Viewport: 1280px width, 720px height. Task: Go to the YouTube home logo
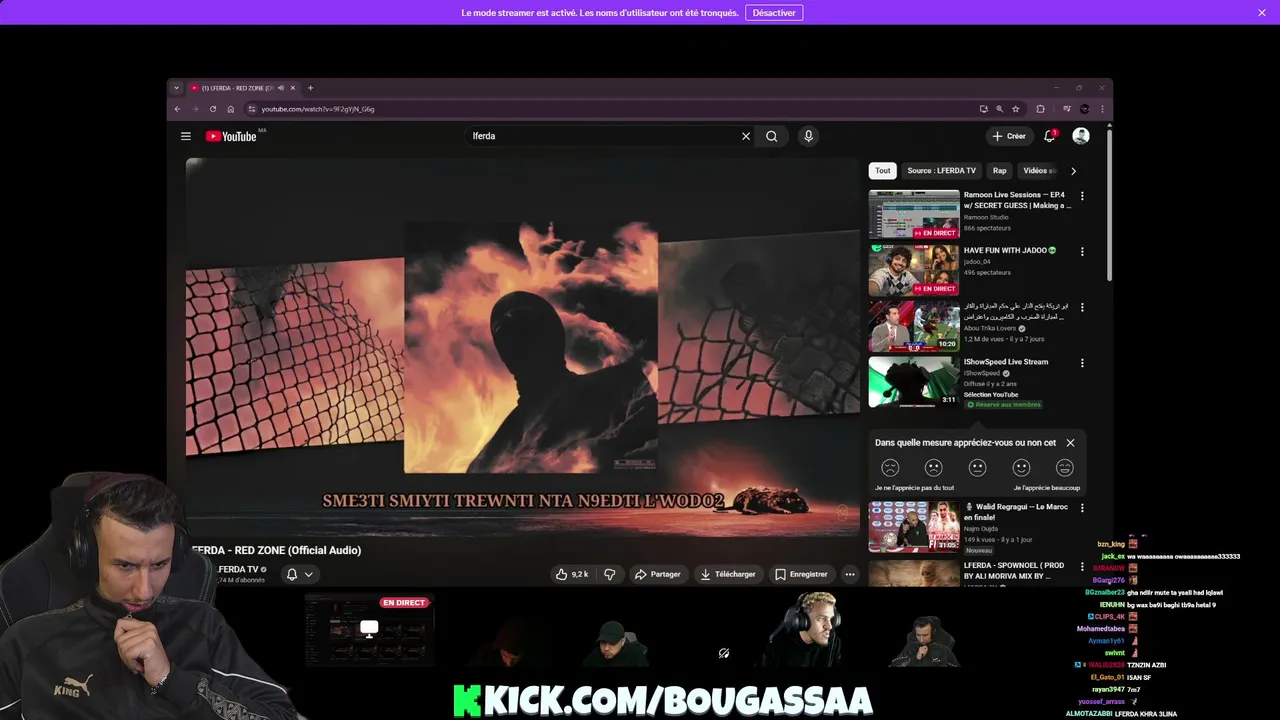pos(232,136)
